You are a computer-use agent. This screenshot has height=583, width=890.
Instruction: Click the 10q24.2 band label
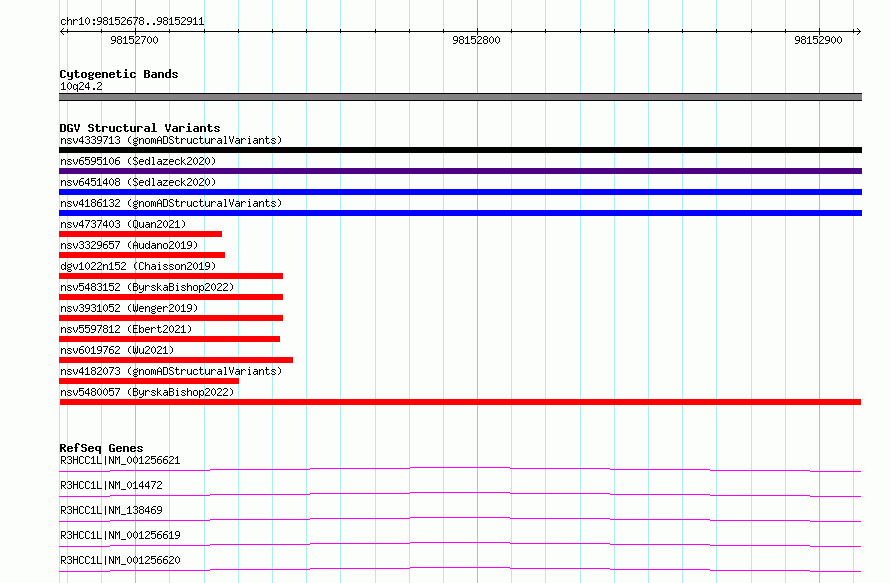[x=81, y=86]
